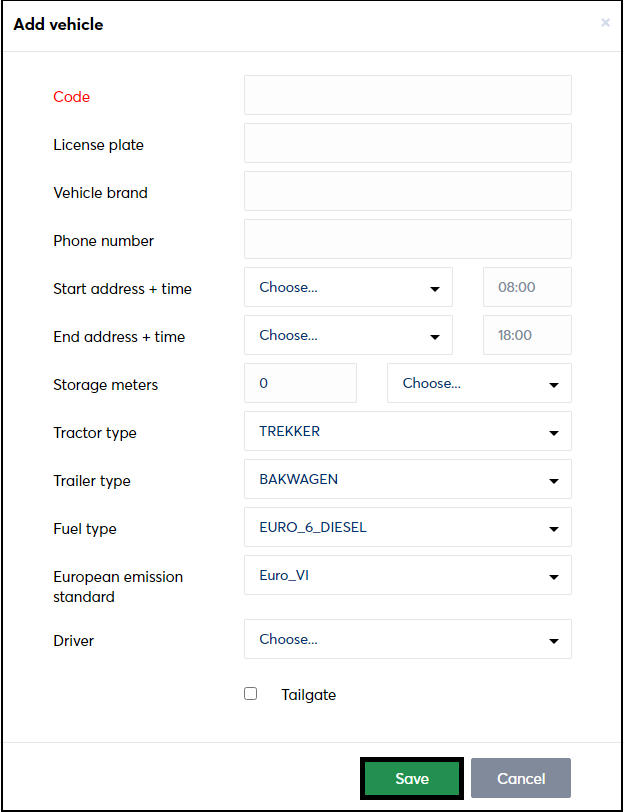Click the 08:00 start time field
Viewport: 624px width, 812px height.
click(527, 287)
